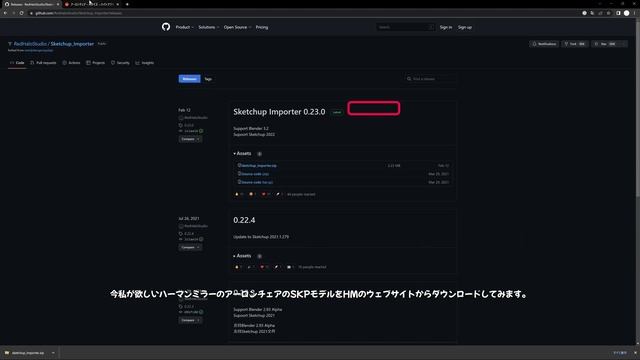Click the smile reaction on release 0.23.0
The width and height of the screenshot is (640, 360).
253,194
